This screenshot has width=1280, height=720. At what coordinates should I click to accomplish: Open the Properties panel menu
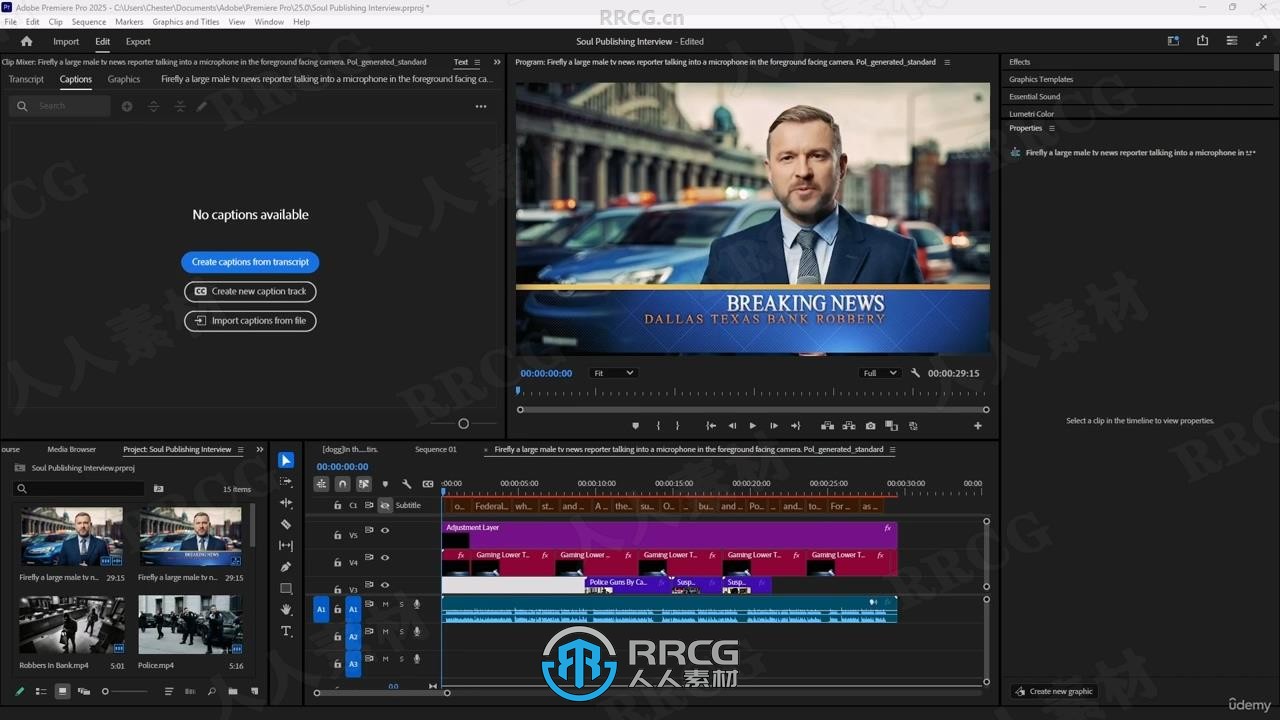1051,128
